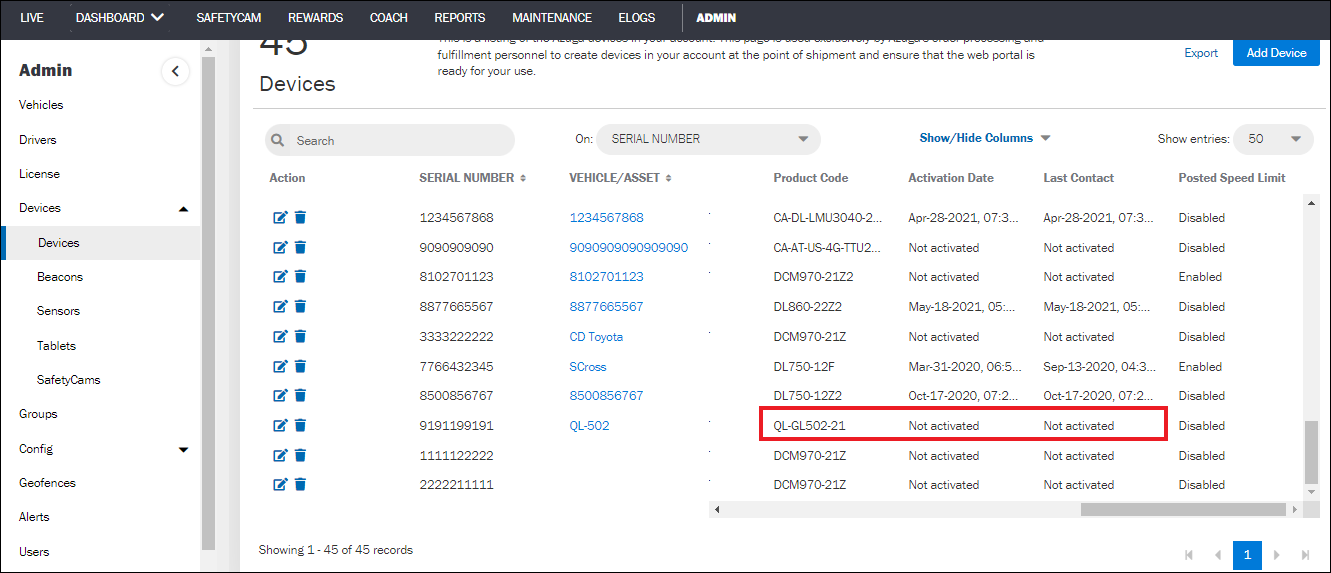Open the LIVE tab
Screen dimensions: 1331x573
[32, 18]
